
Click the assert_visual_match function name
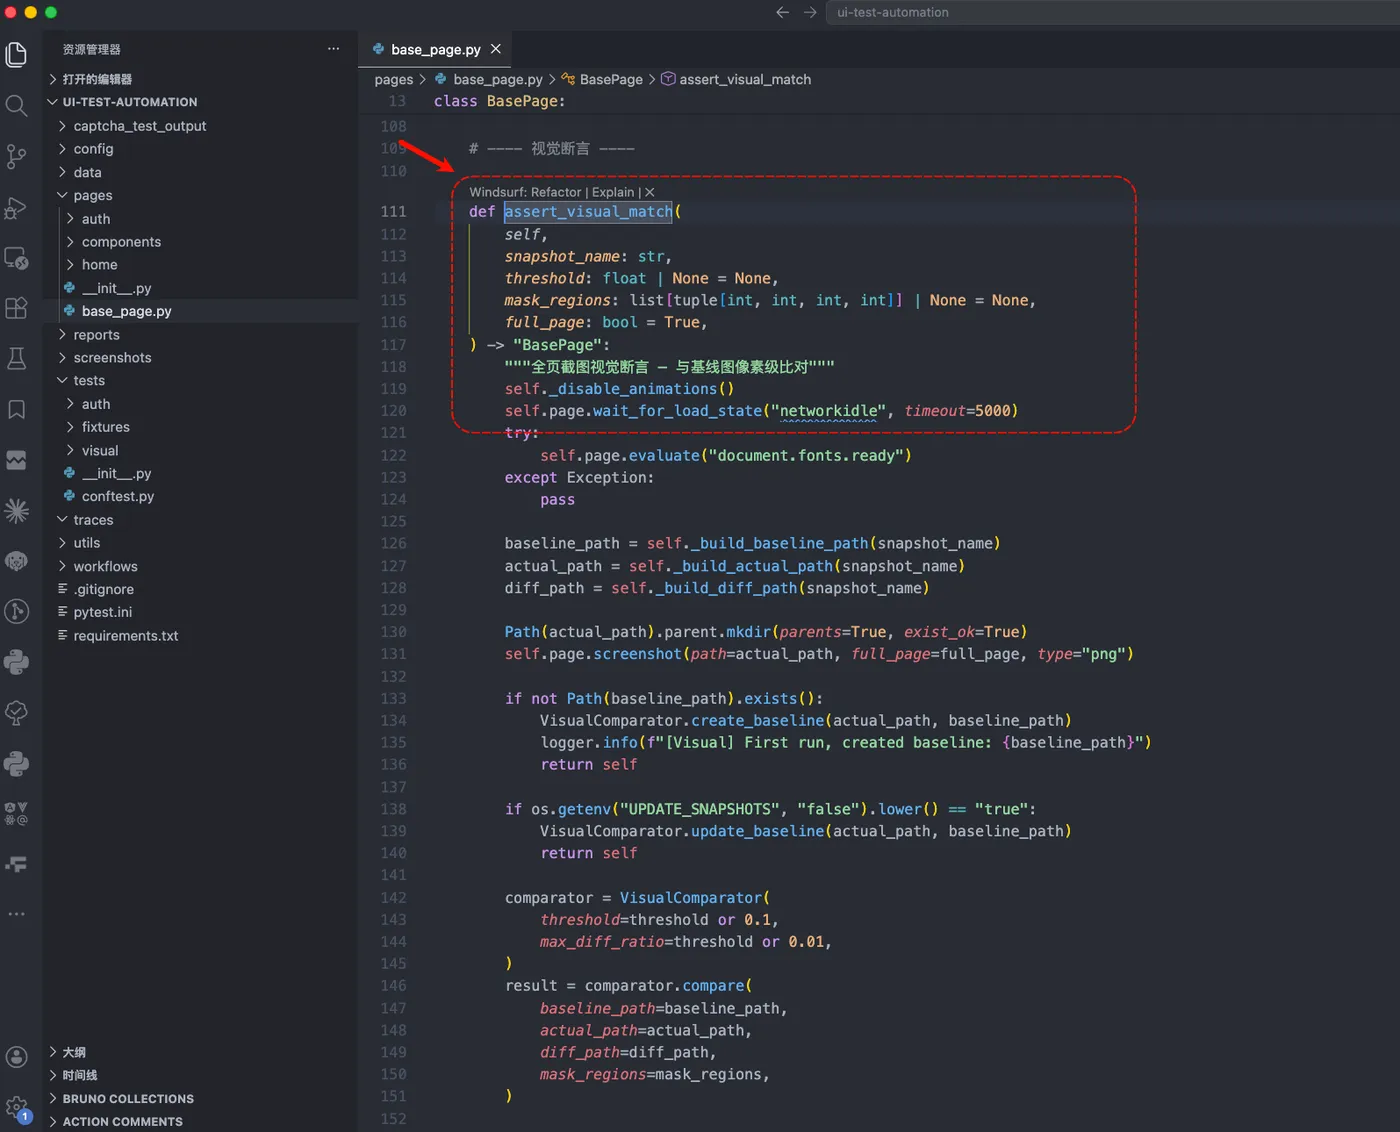(588, 211)
